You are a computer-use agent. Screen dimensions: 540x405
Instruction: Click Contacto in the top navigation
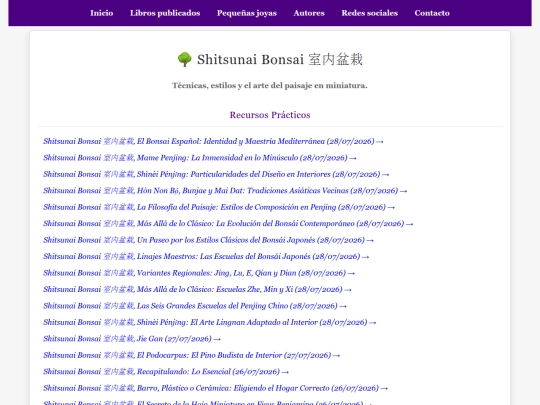(x=432, y=13)
